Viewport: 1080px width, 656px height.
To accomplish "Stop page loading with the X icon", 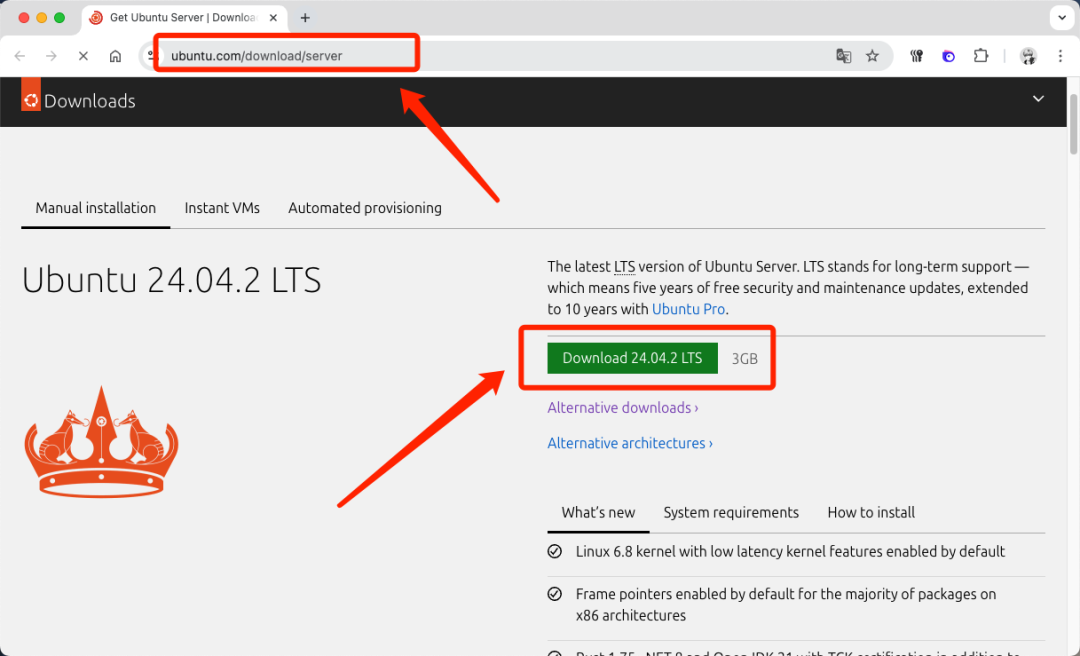I will pos(83,56).
